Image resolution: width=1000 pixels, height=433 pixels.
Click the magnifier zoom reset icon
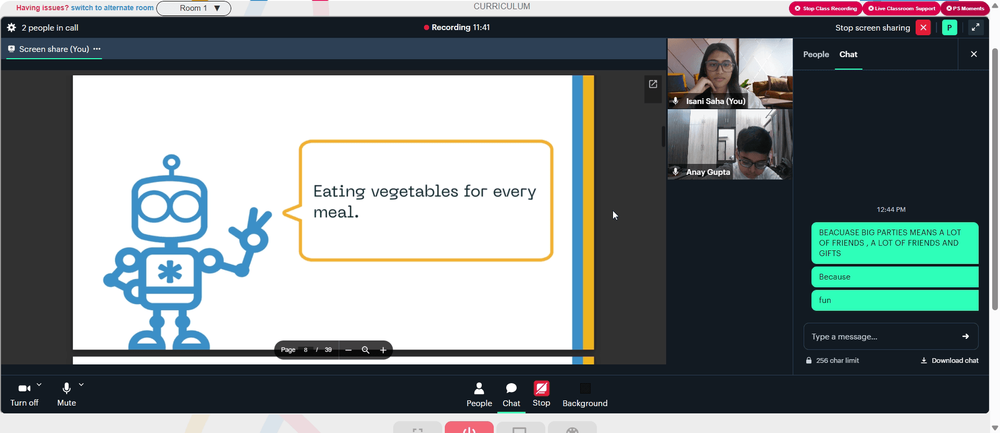tap(365, 350)
